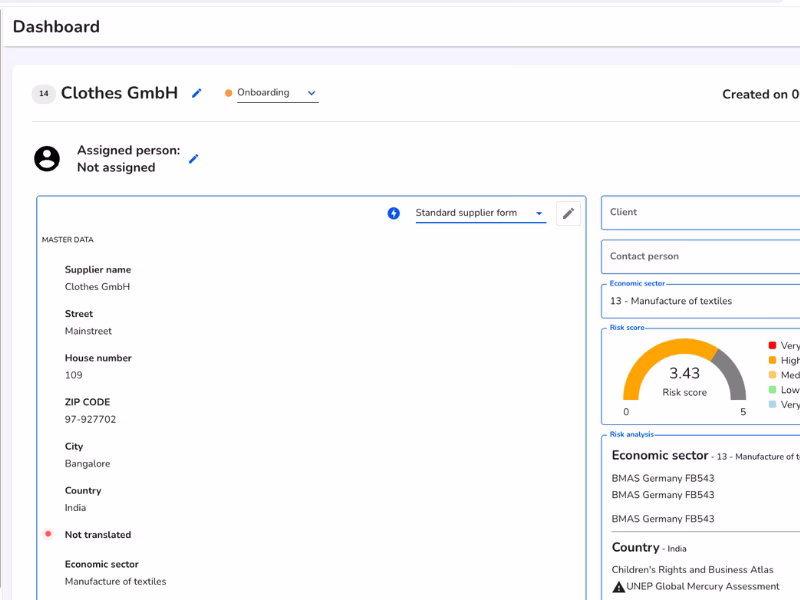The image size is (800, 600).
Task: Click the orange status dot before Onboarding
Action: (228, 93)
